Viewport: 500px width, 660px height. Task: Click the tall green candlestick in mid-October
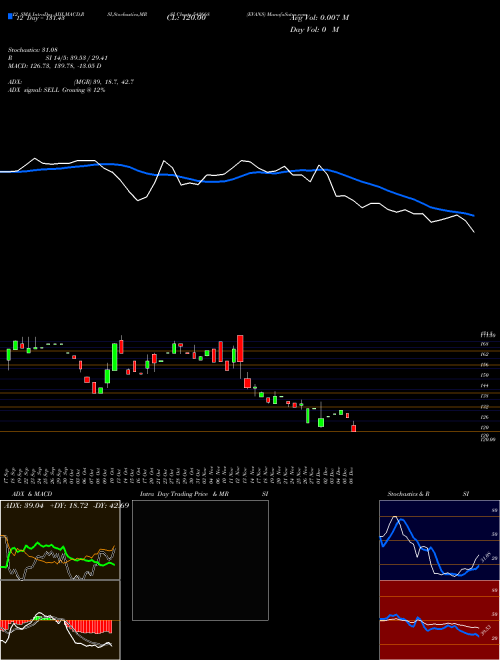pyautogui.click(x=114, y=357)
